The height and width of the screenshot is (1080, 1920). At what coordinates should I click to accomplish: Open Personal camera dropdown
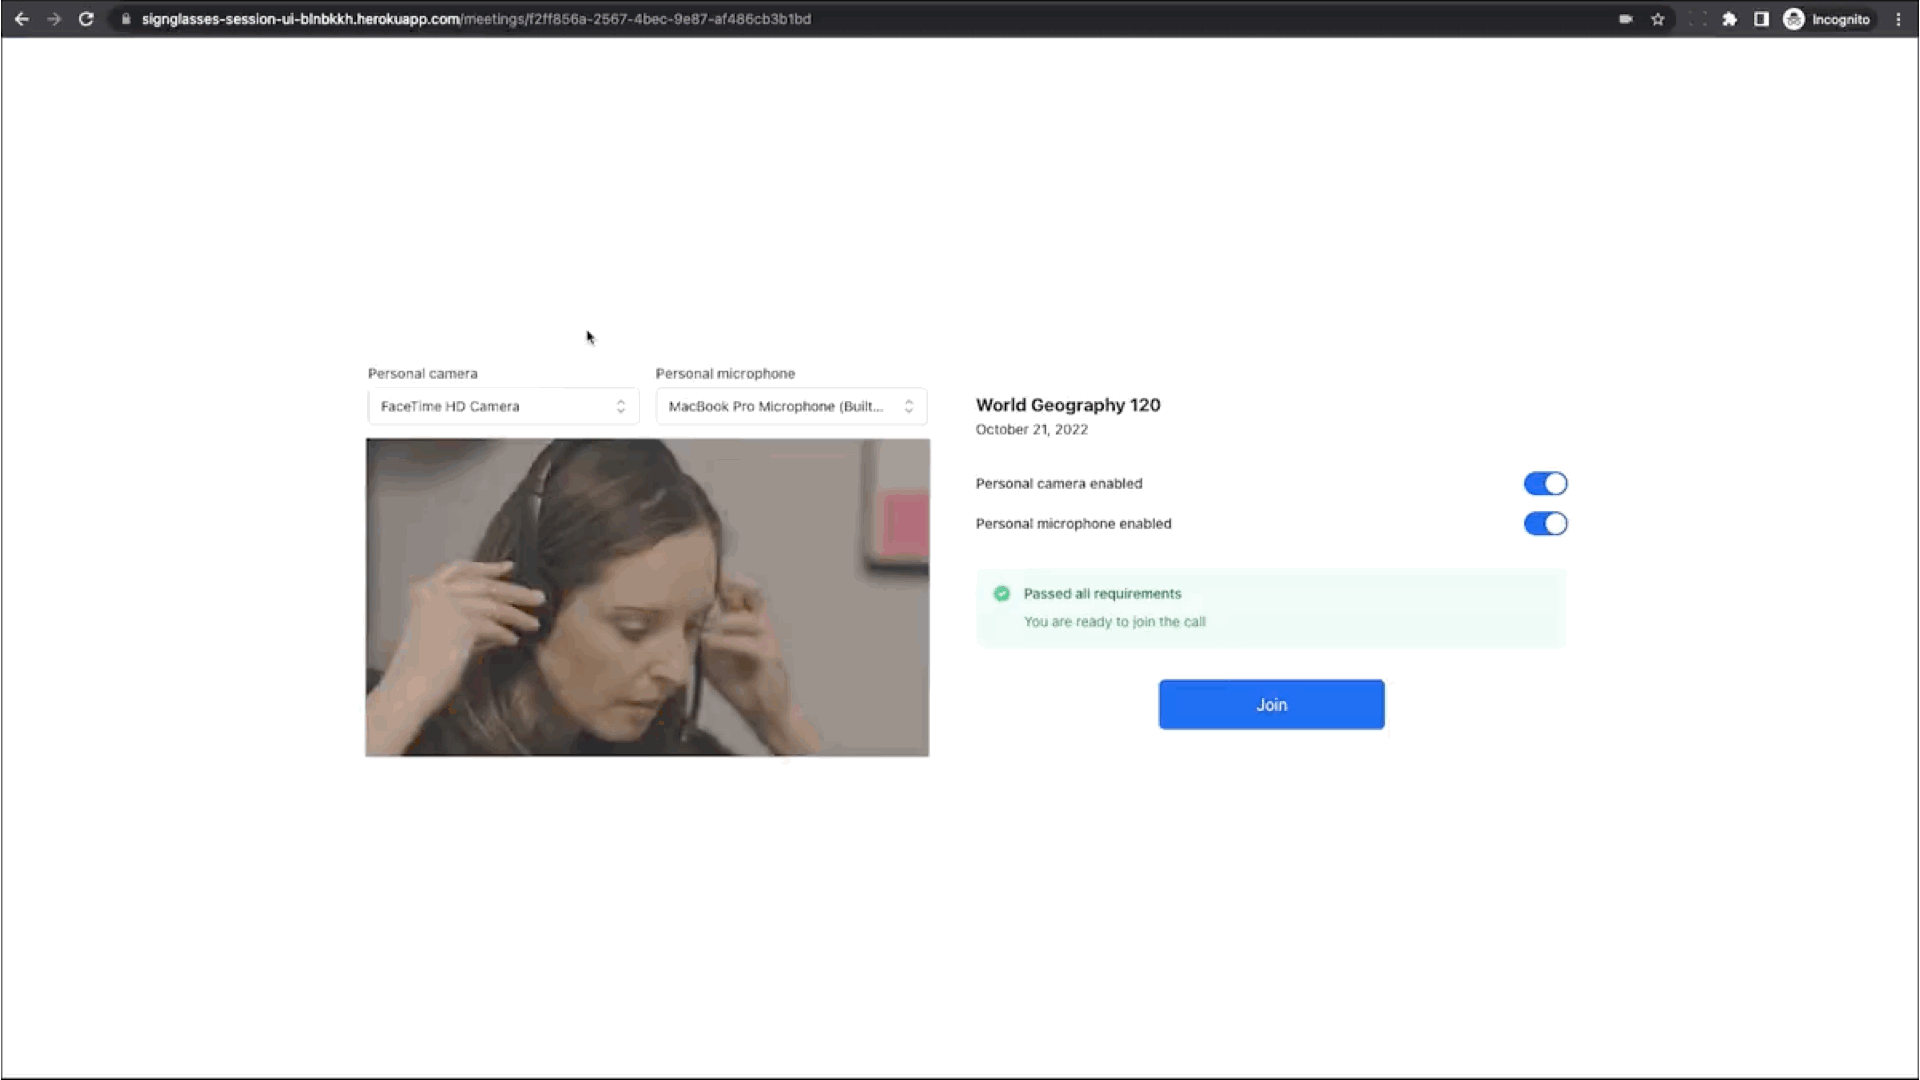503,406
